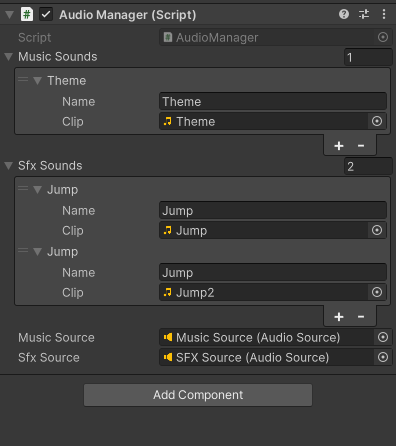Click the Music Source audio source field
396x446 pixels.
point(267,337)
